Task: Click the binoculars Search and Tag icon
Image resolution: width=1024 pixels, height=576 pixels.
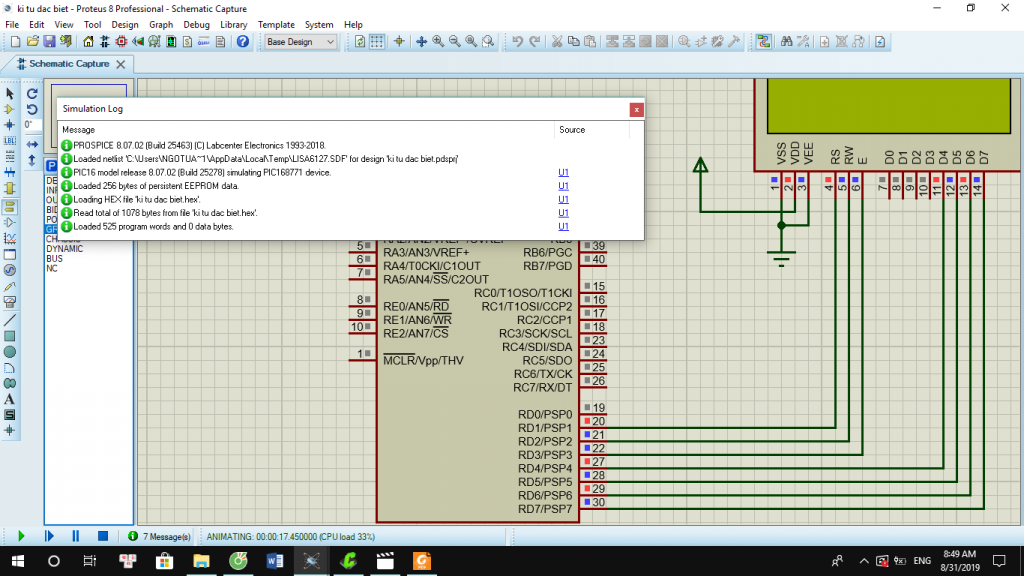Action: coord(786,42)
